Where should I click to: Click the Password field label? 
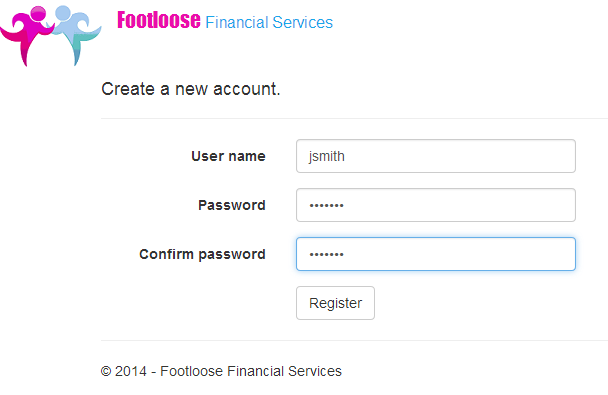[x=231, y=205]
